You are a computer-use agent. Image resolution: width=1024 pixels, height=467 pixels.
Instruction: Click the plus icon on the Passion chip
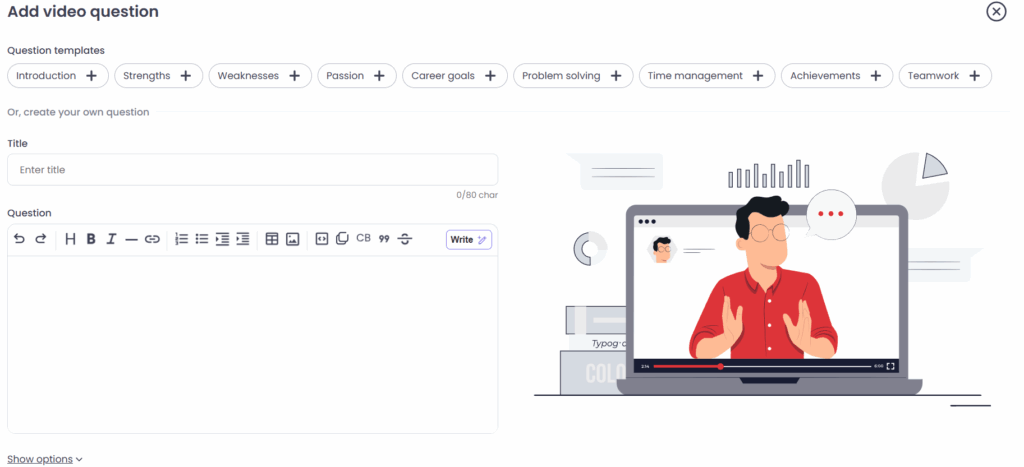(x=379, y=76)
